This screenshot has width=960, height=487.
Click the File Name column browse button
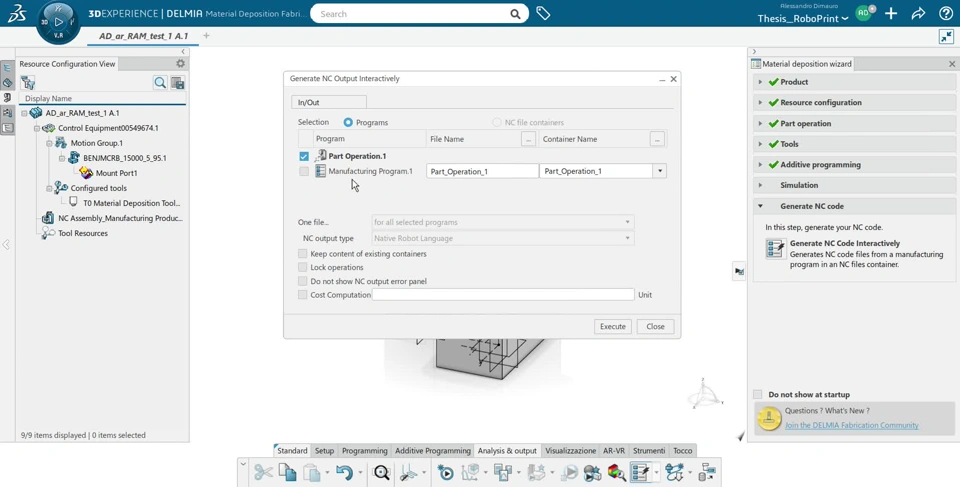pos(528,139)
